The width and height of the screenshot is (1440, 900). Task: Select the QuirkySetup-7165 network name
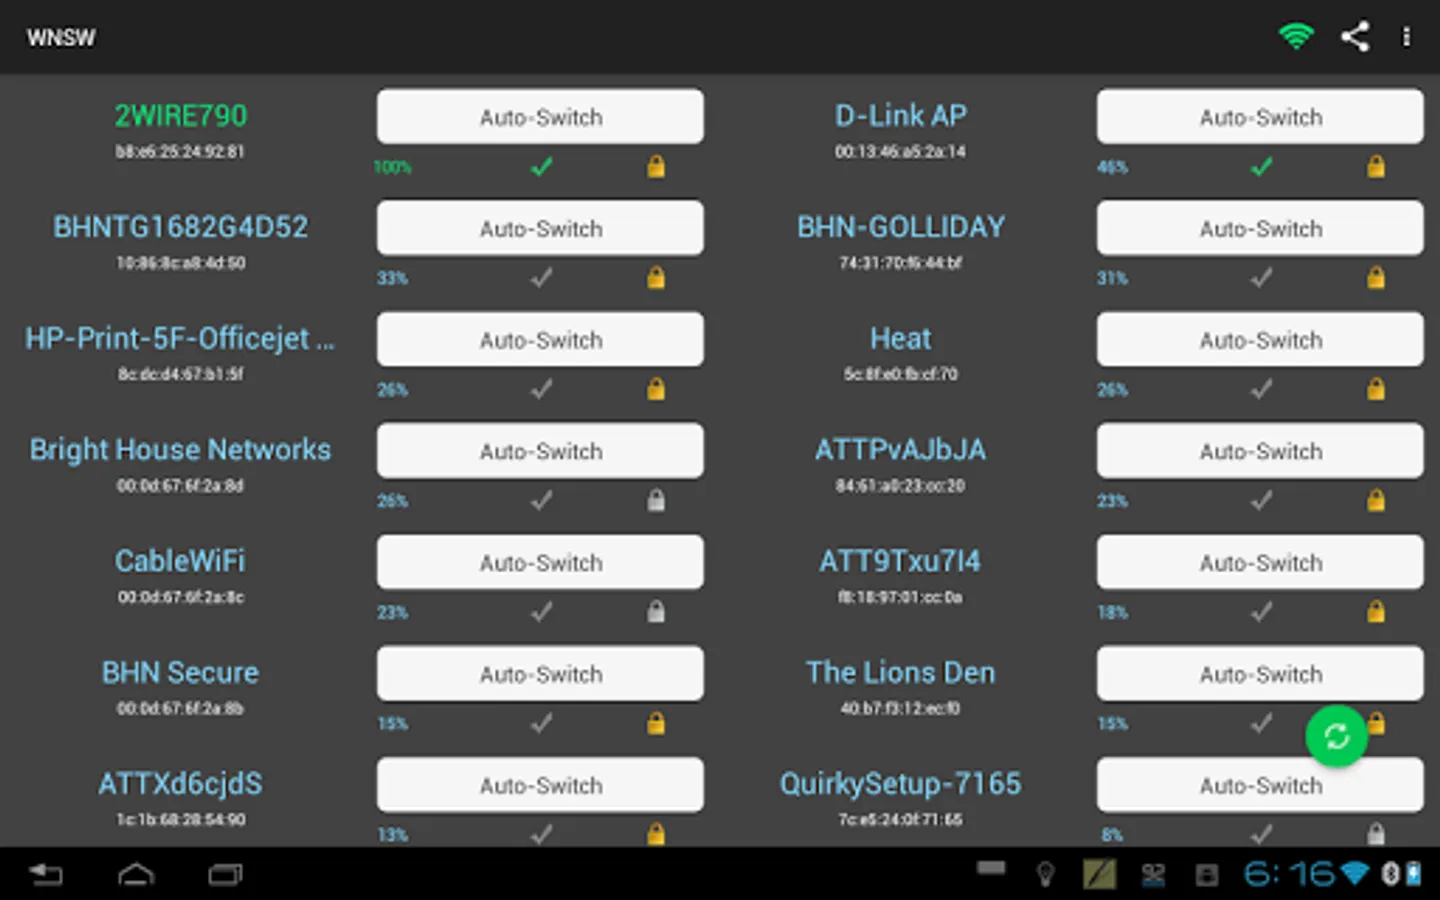point(901,784)
